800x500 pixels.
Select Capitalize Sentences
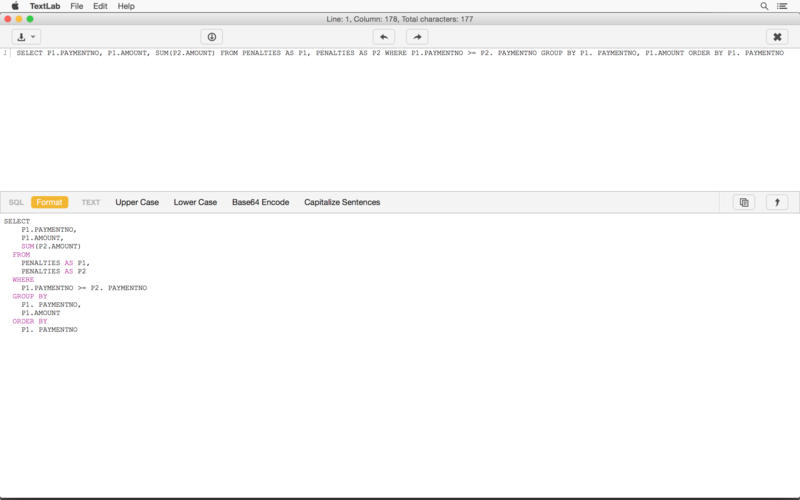342,202
